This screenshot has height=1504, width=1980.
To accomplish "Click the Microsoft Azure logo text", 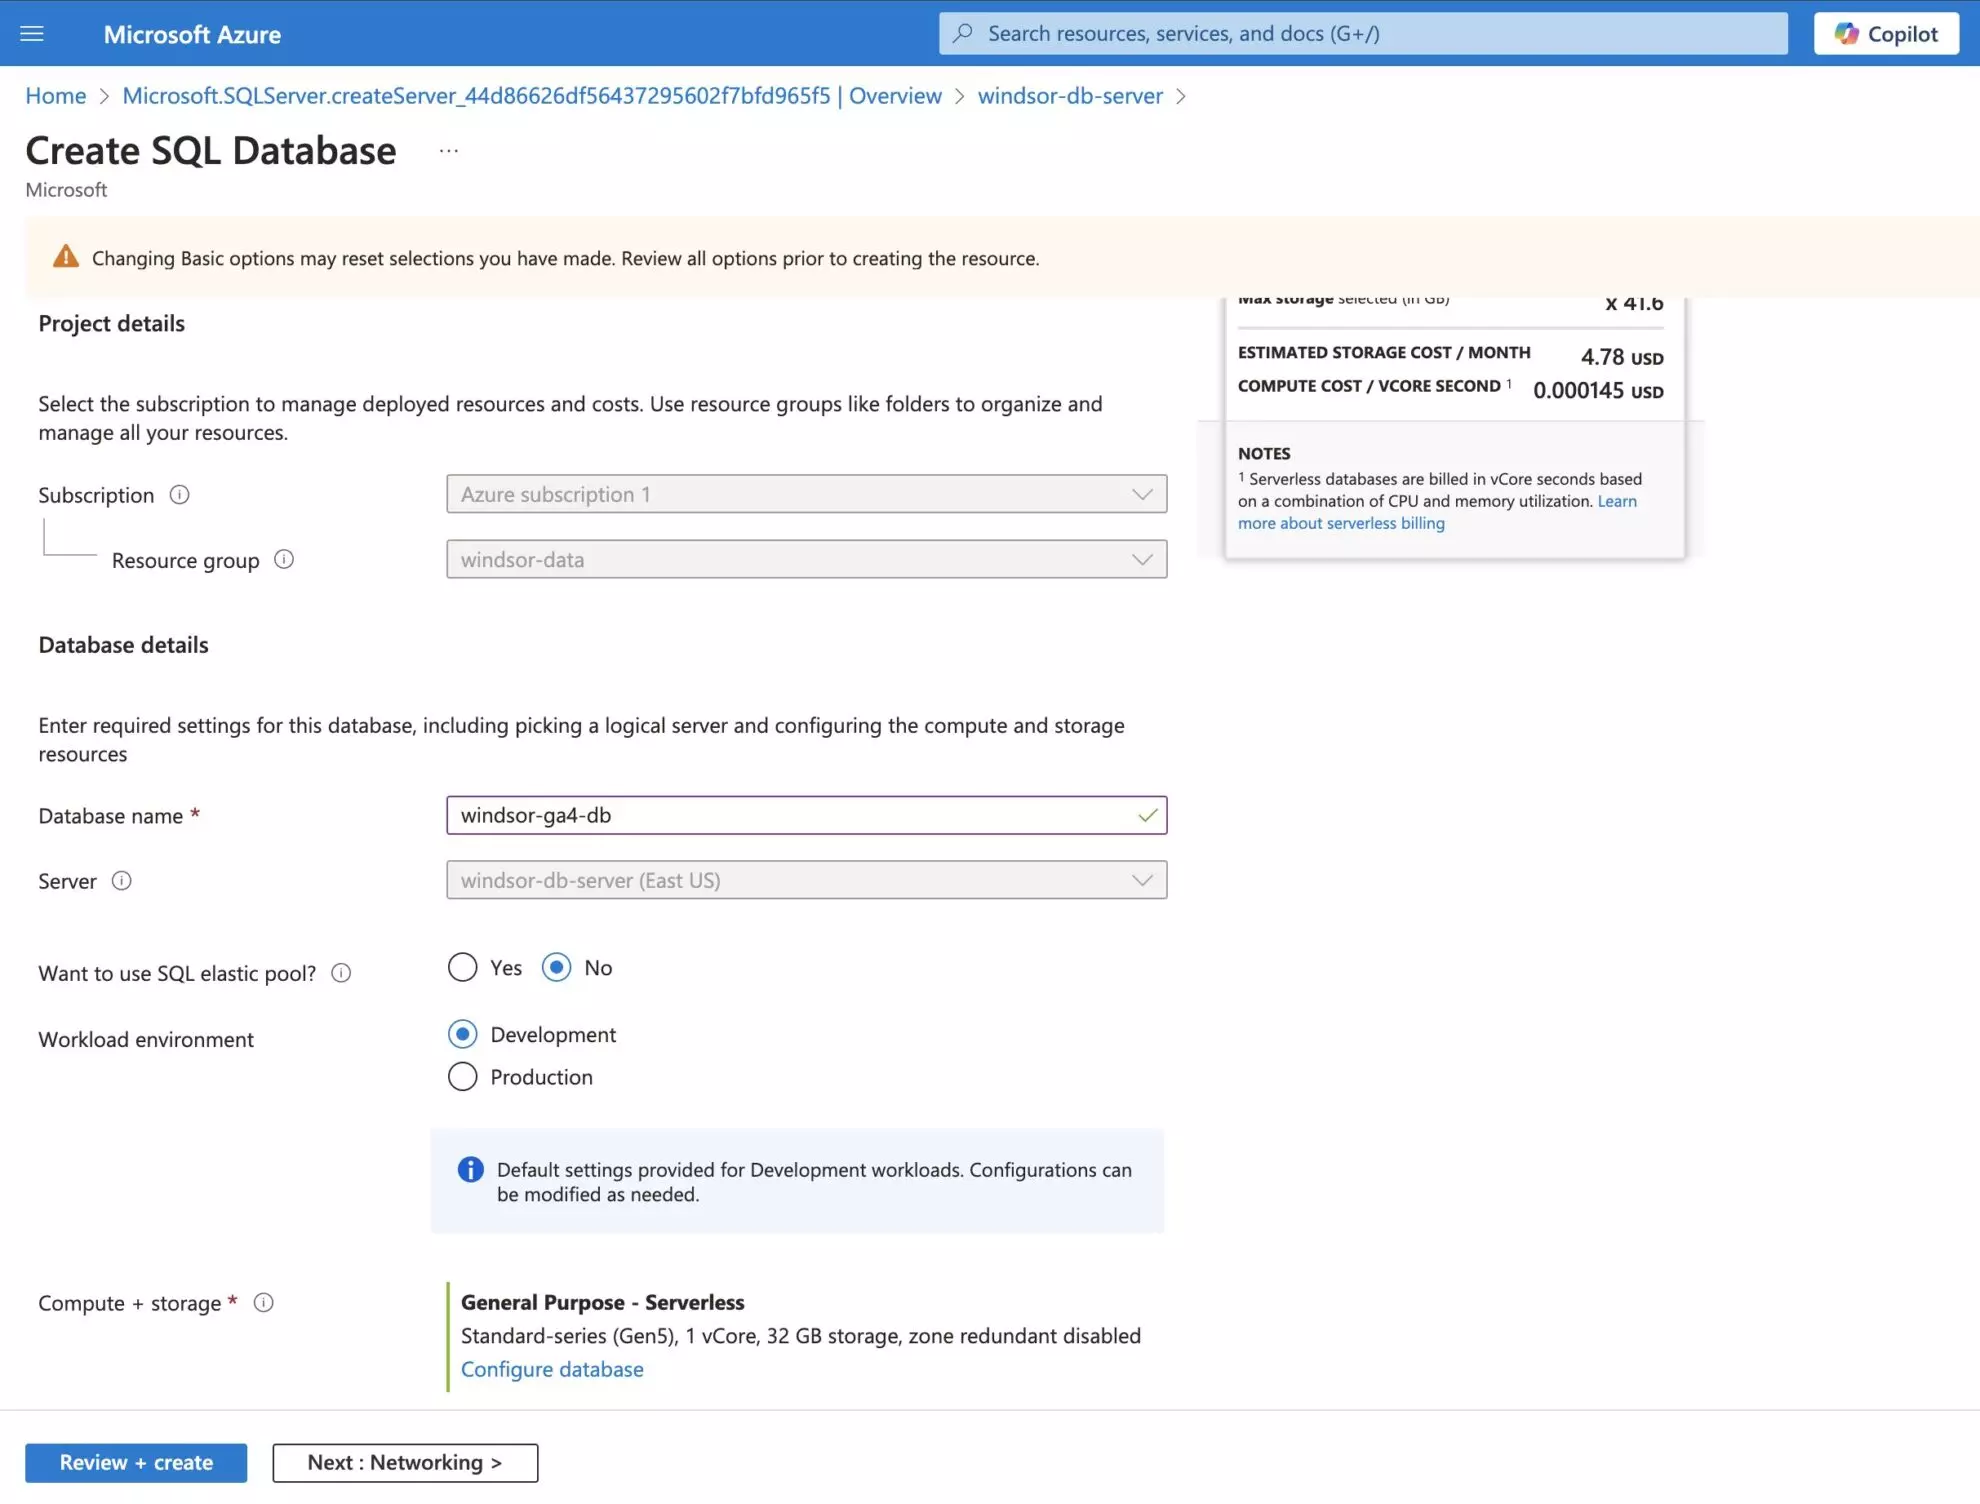I will pos(192,34).
